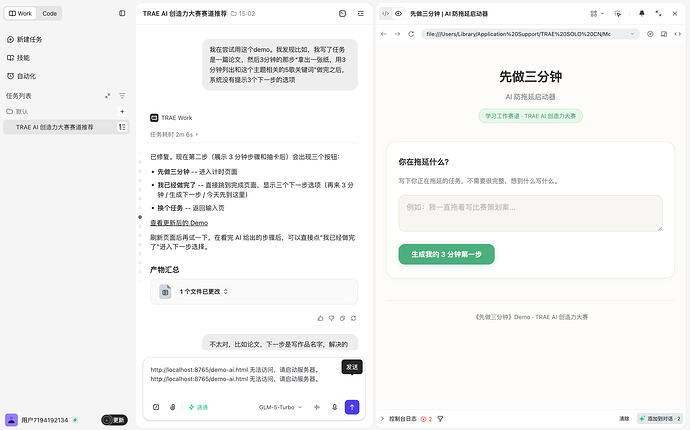Toggle the 语通 smart mode in chat input
This screenshot has height=430, width=690.
point(198,407)
